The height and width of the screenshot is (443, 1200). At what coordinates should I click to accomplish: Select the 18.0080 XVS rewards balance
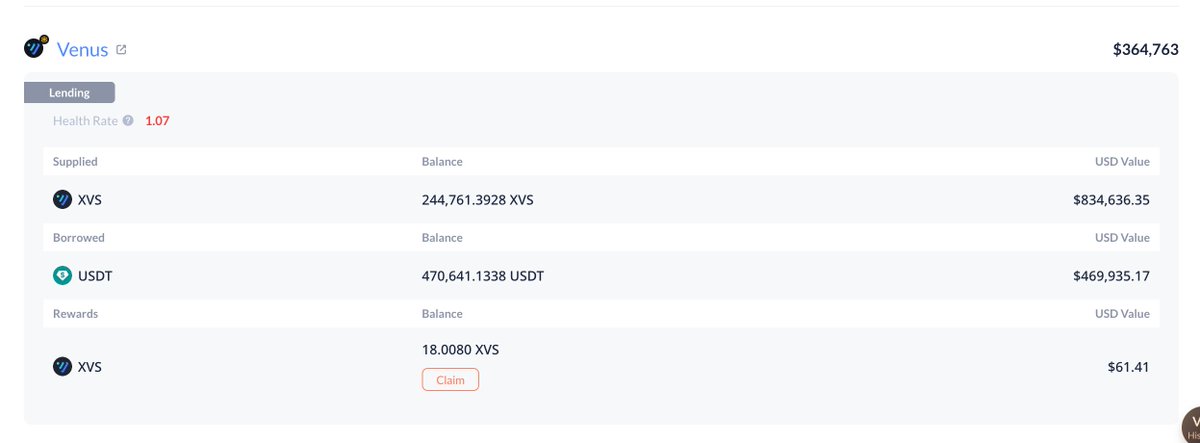coord(460,350)
